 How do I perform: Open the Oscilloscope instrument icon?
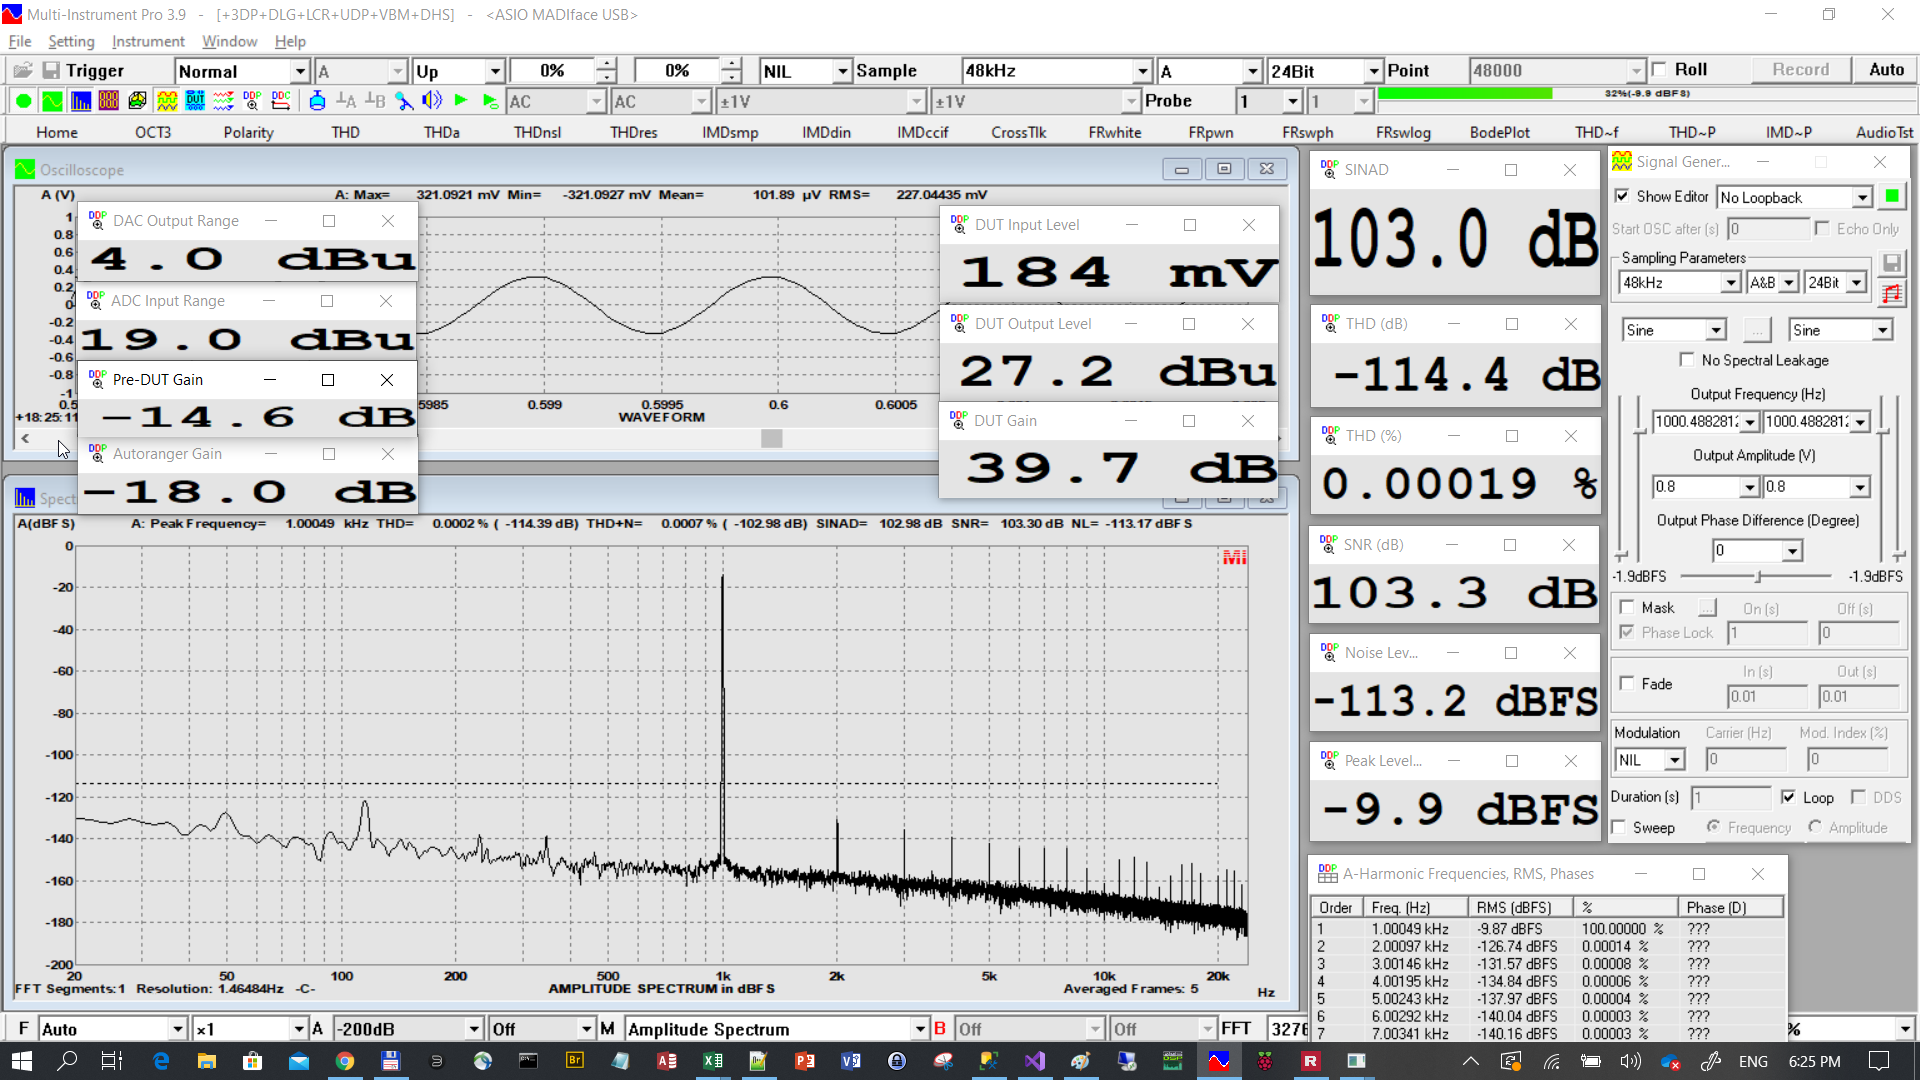52,101
